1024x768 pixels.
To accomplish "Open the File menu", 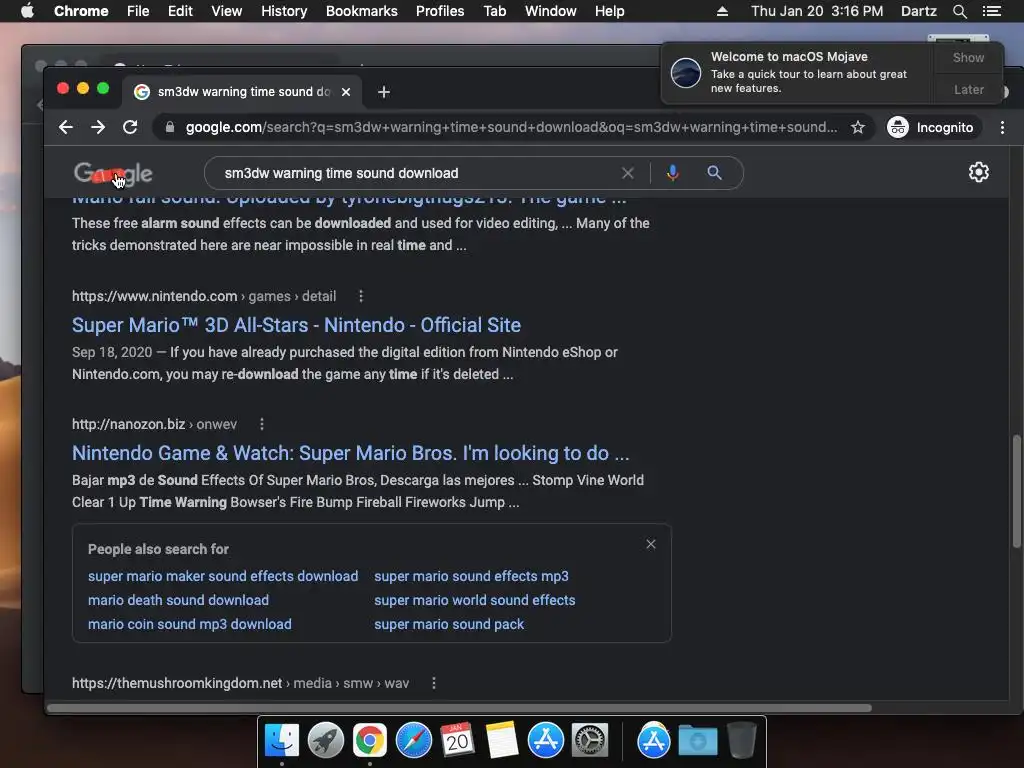I will [138, 11].
